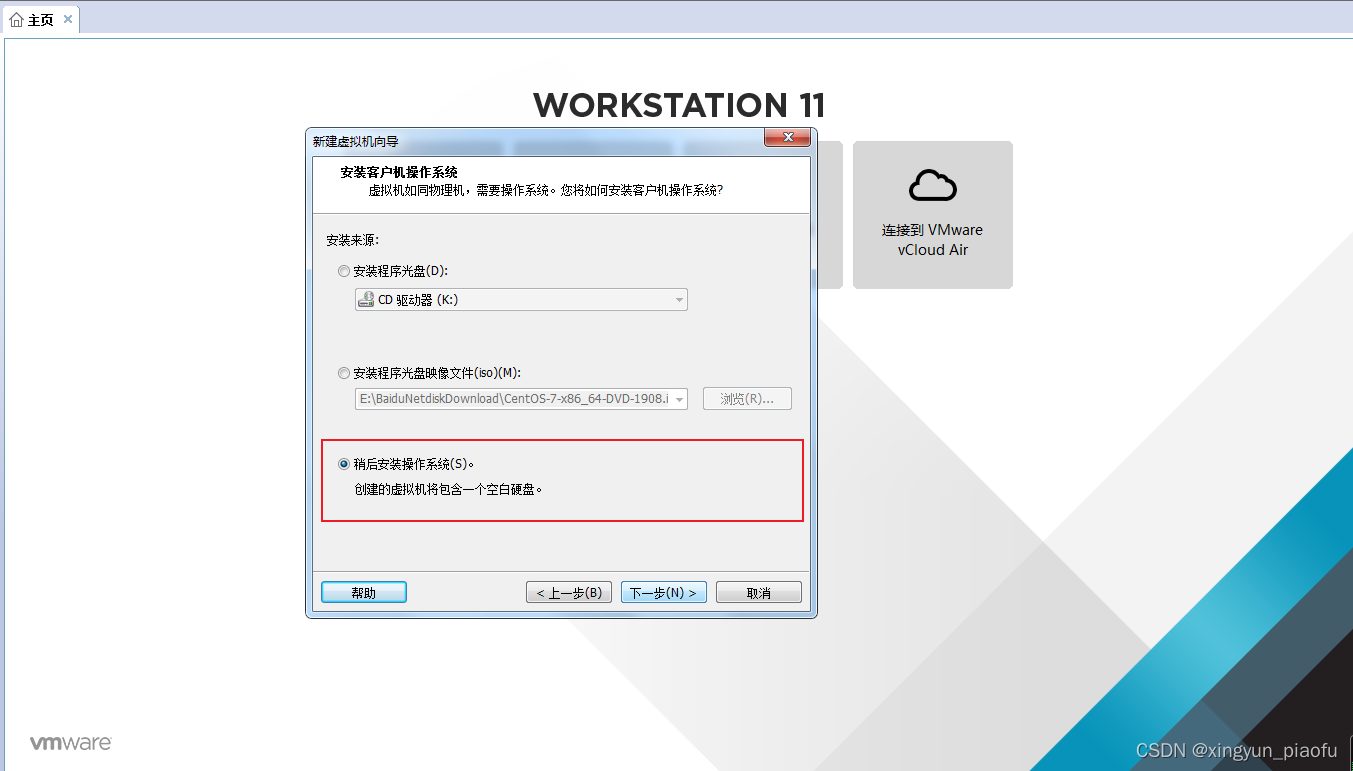Click the WORKSTATION 11 title text
1353x771 pixels.
tap(679, 105)
